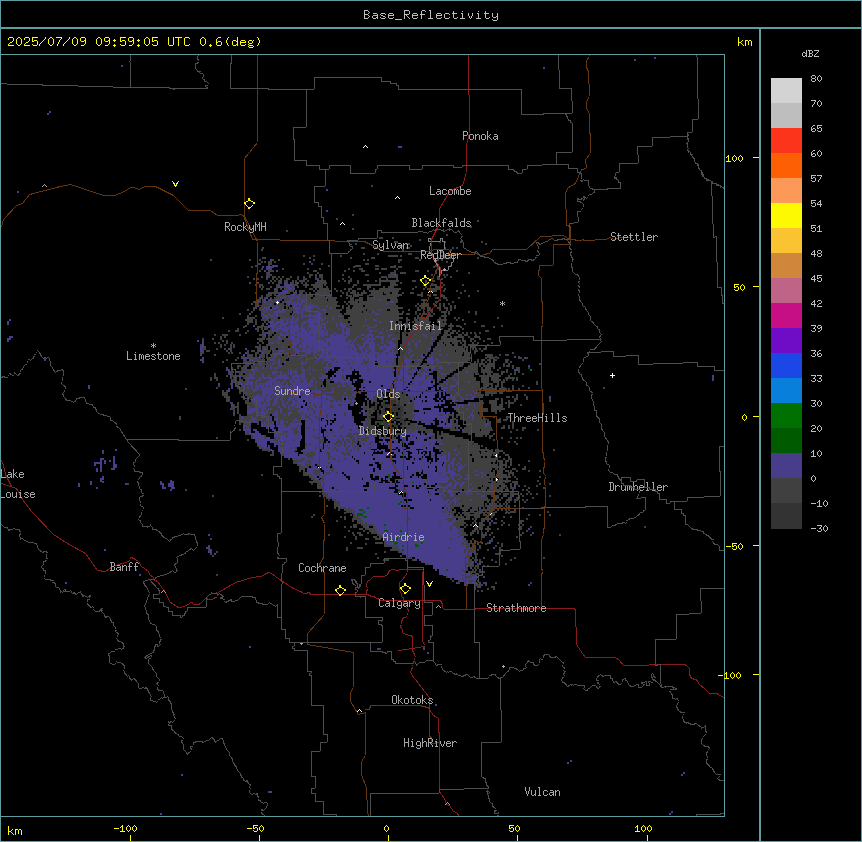Image resolution: width=862 pixels, height=842 pixels.
Task: Select the 80 dBZ color swatch
Action: tap(786, 90)
